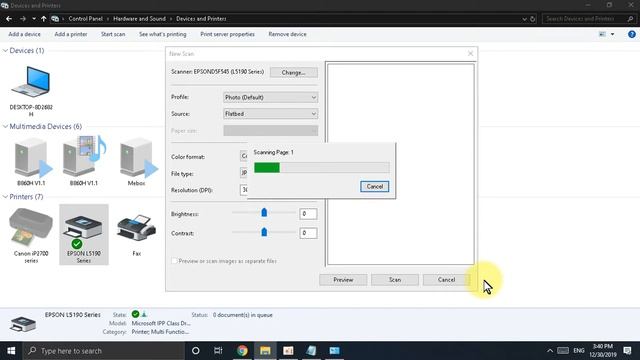Image resolution: width=640 pixels, height=360 pixels.
Task: Click the scan preview area
Action: [400, 164]
